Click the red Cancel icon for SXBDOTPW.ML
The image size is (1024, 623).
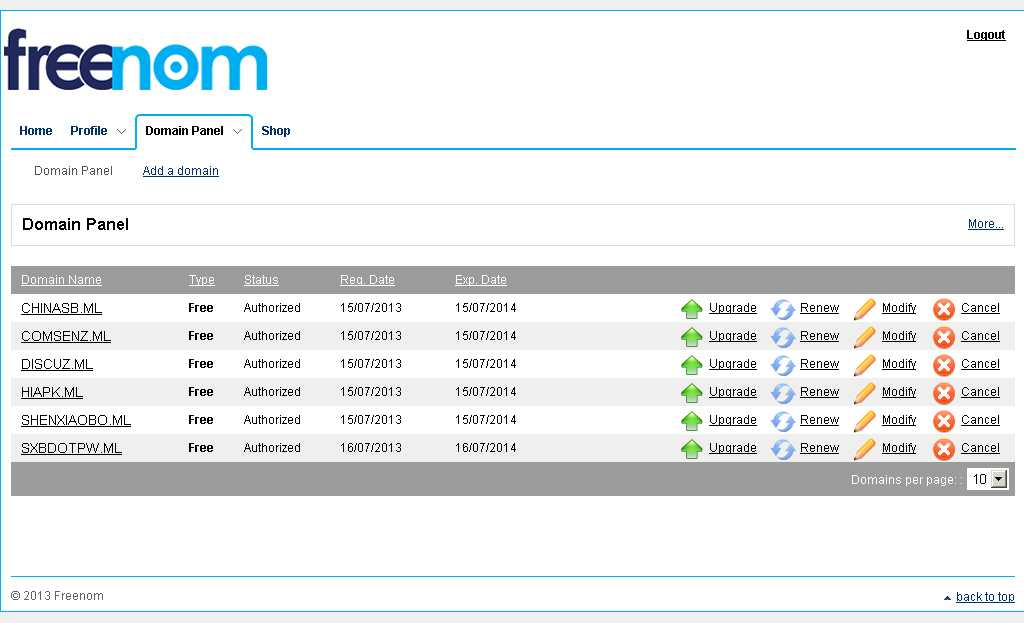tap(944, 449)
